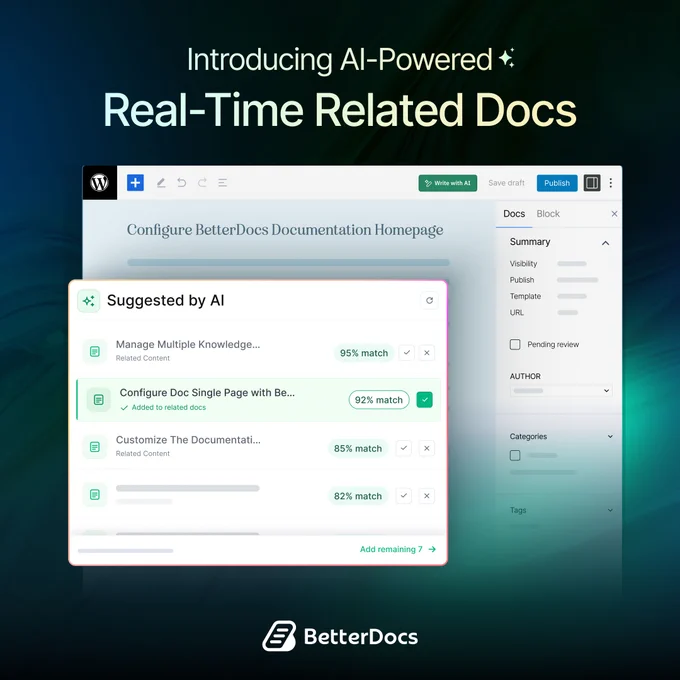680x680 pixels.
Task: Dismiss Customize The Documentation suggestion
Action: click(x=427, y=448)
